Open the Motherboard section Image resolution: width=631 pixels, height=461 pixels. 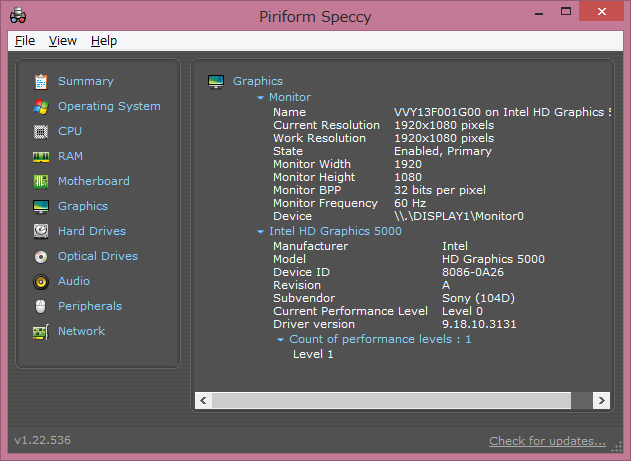click(x=94, y=181)
